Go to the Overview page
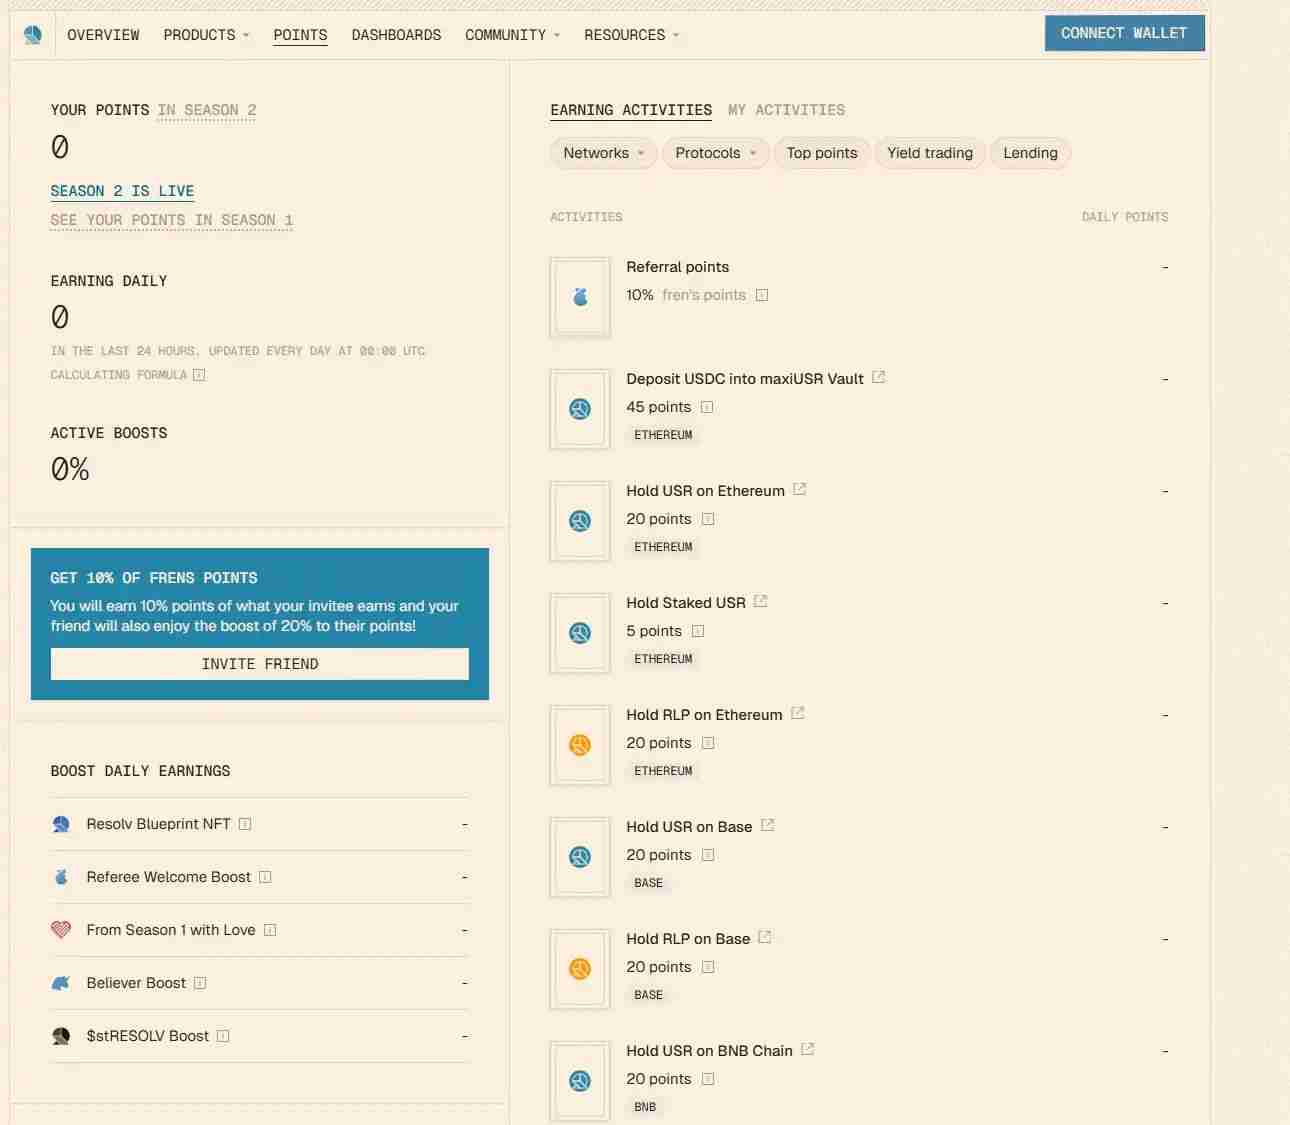The height and width of the screenshot is (1125, 1290). [x=103, y=35]
